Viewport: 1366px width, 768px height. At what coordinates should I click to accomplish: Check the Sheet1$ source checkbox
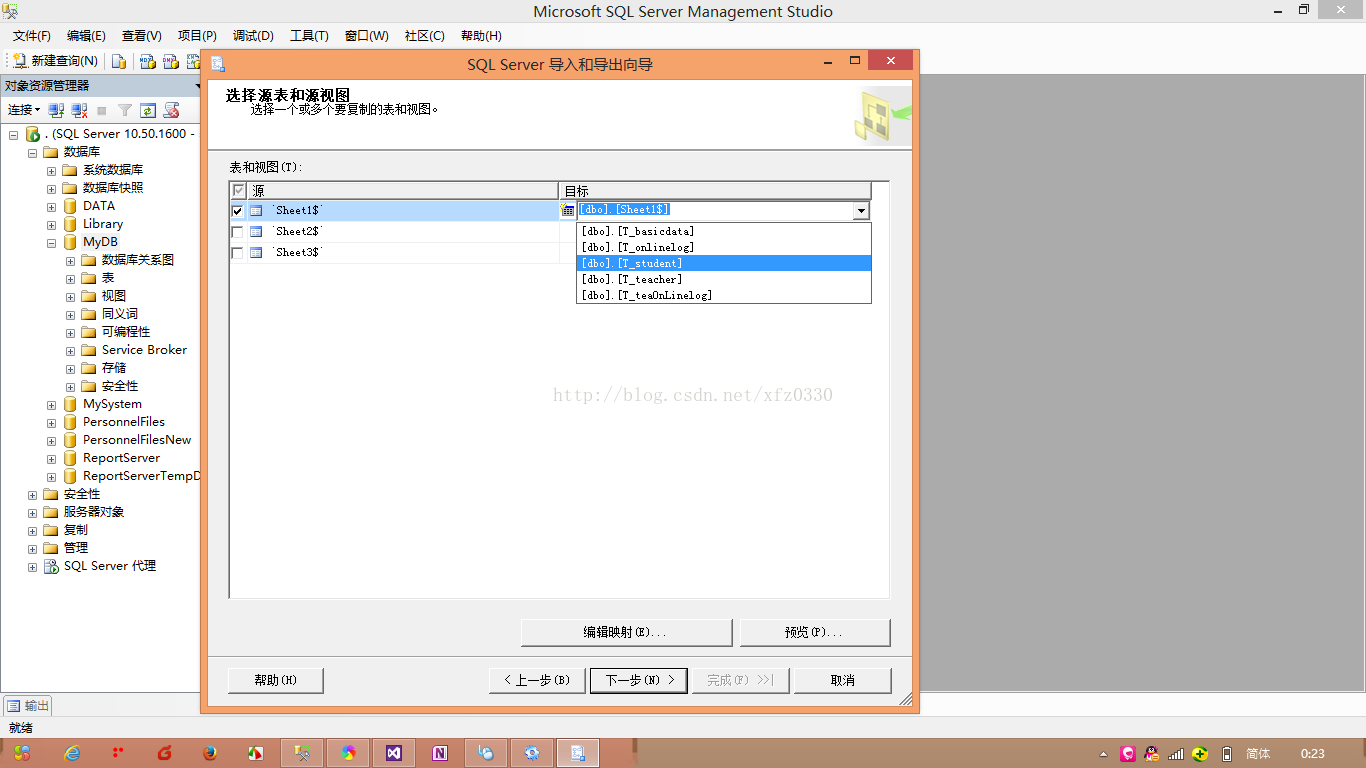(x=237, y=211)
